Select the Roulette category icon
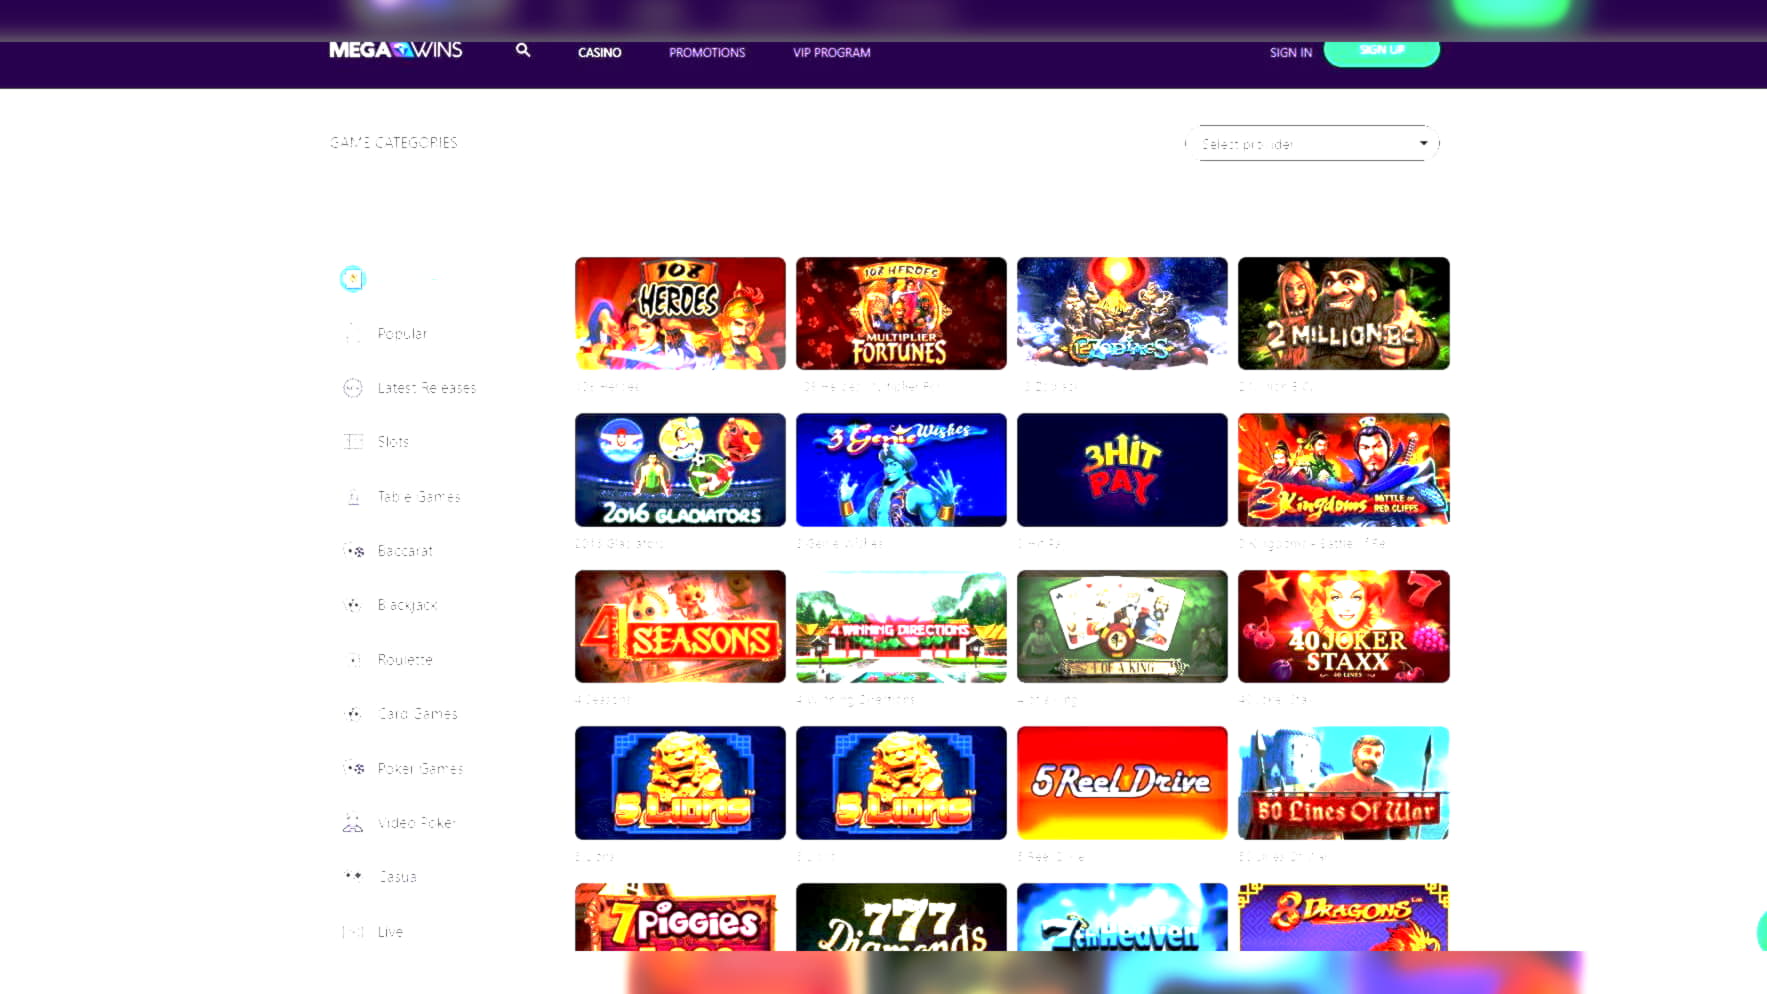The width and height of the screenshot is (1767, 994). (352, 660)
